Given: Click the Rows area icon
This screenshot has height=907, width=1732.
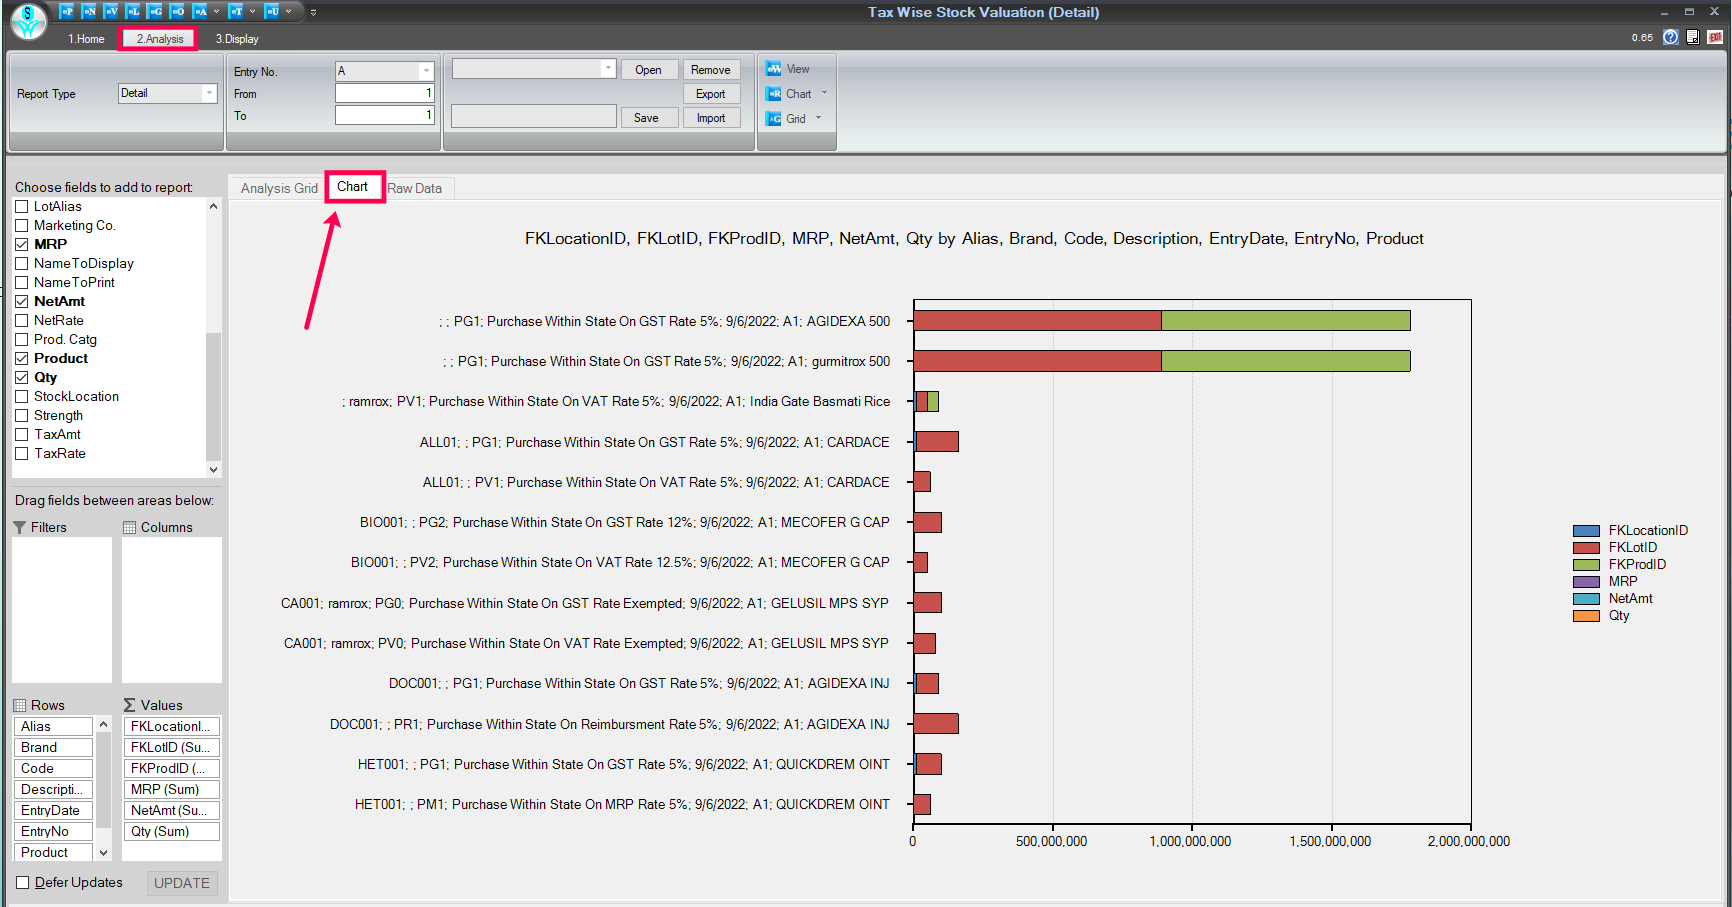Looking at the screenshot, I should (x=20, y=705).
